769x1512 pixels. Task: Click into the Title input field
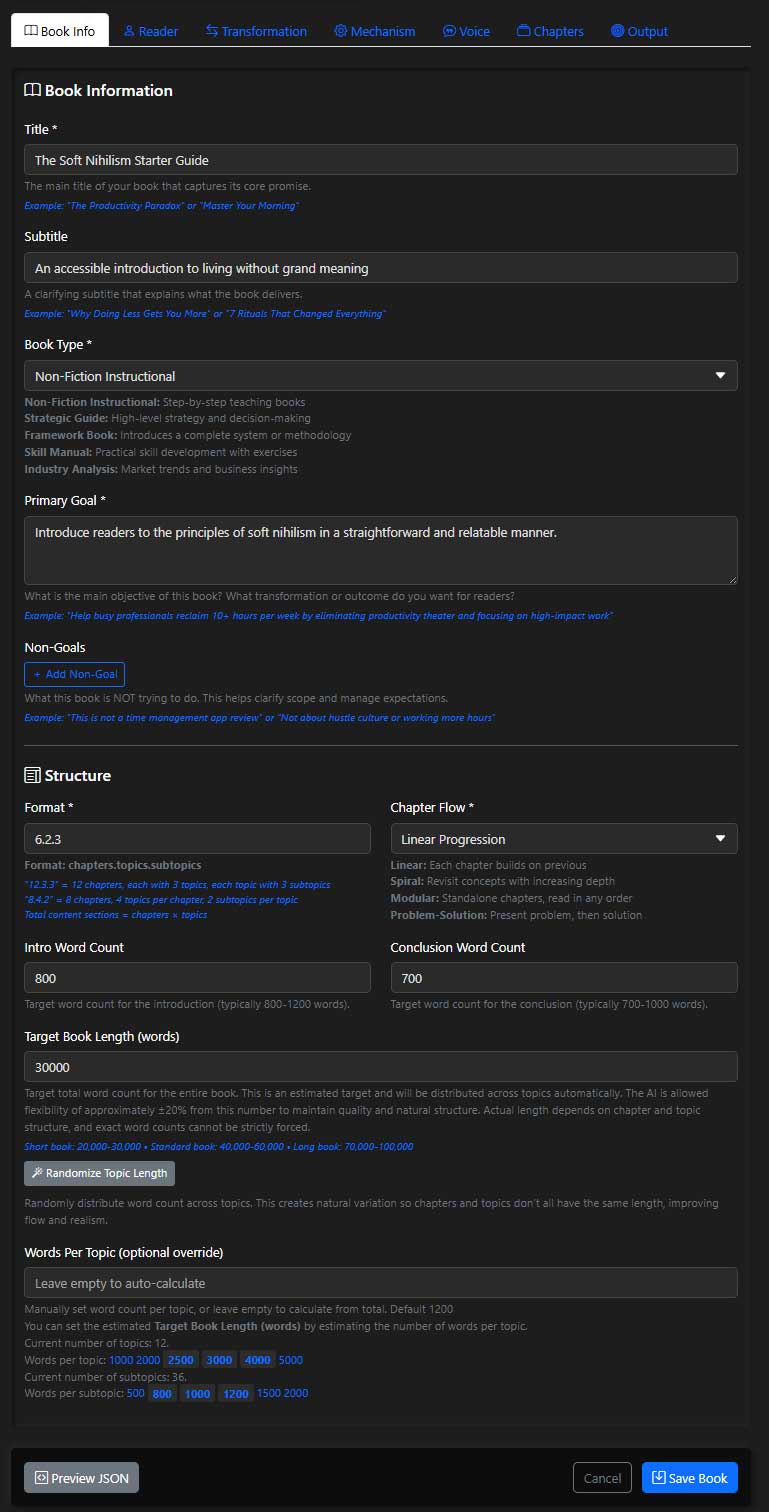pos(380,160)
